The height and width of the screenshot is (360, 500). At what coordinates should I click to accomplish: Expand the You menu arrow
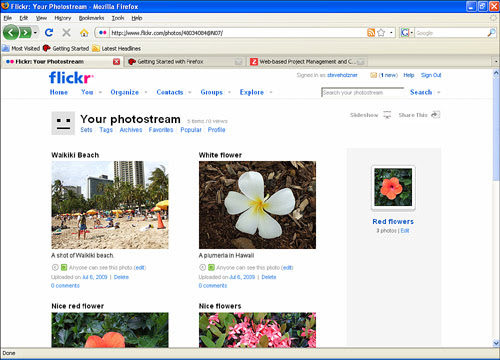[x=100, y=92]
